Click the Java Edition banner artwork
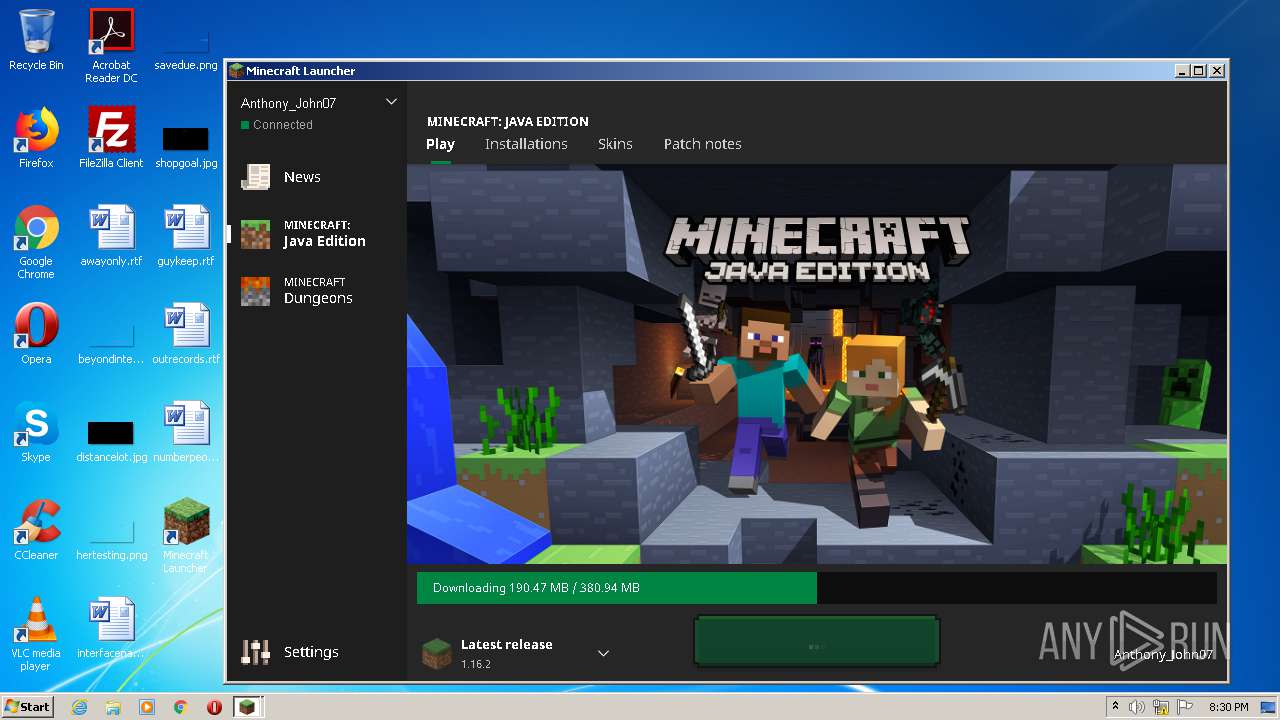The height and width of the screenshot is (720, 1280). tap(817, 364)
